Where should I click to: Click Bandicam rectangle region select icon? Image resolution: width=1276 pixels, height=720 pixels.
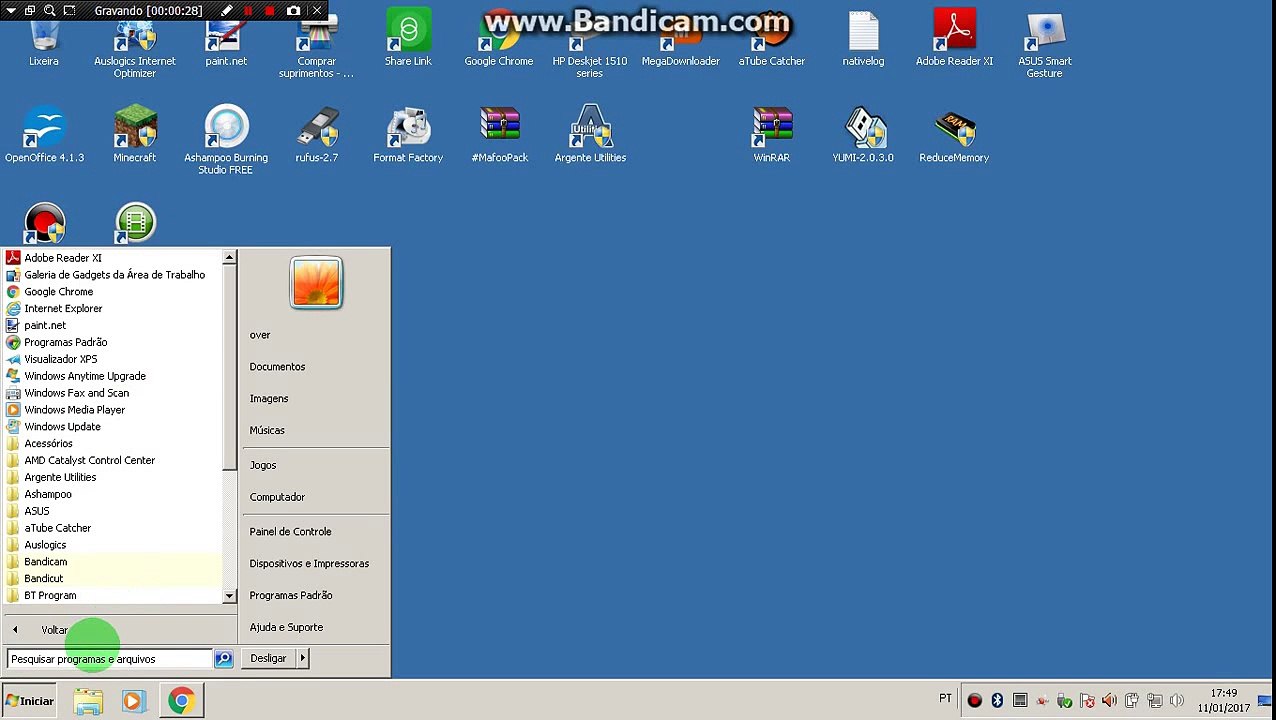pos(69,11)
